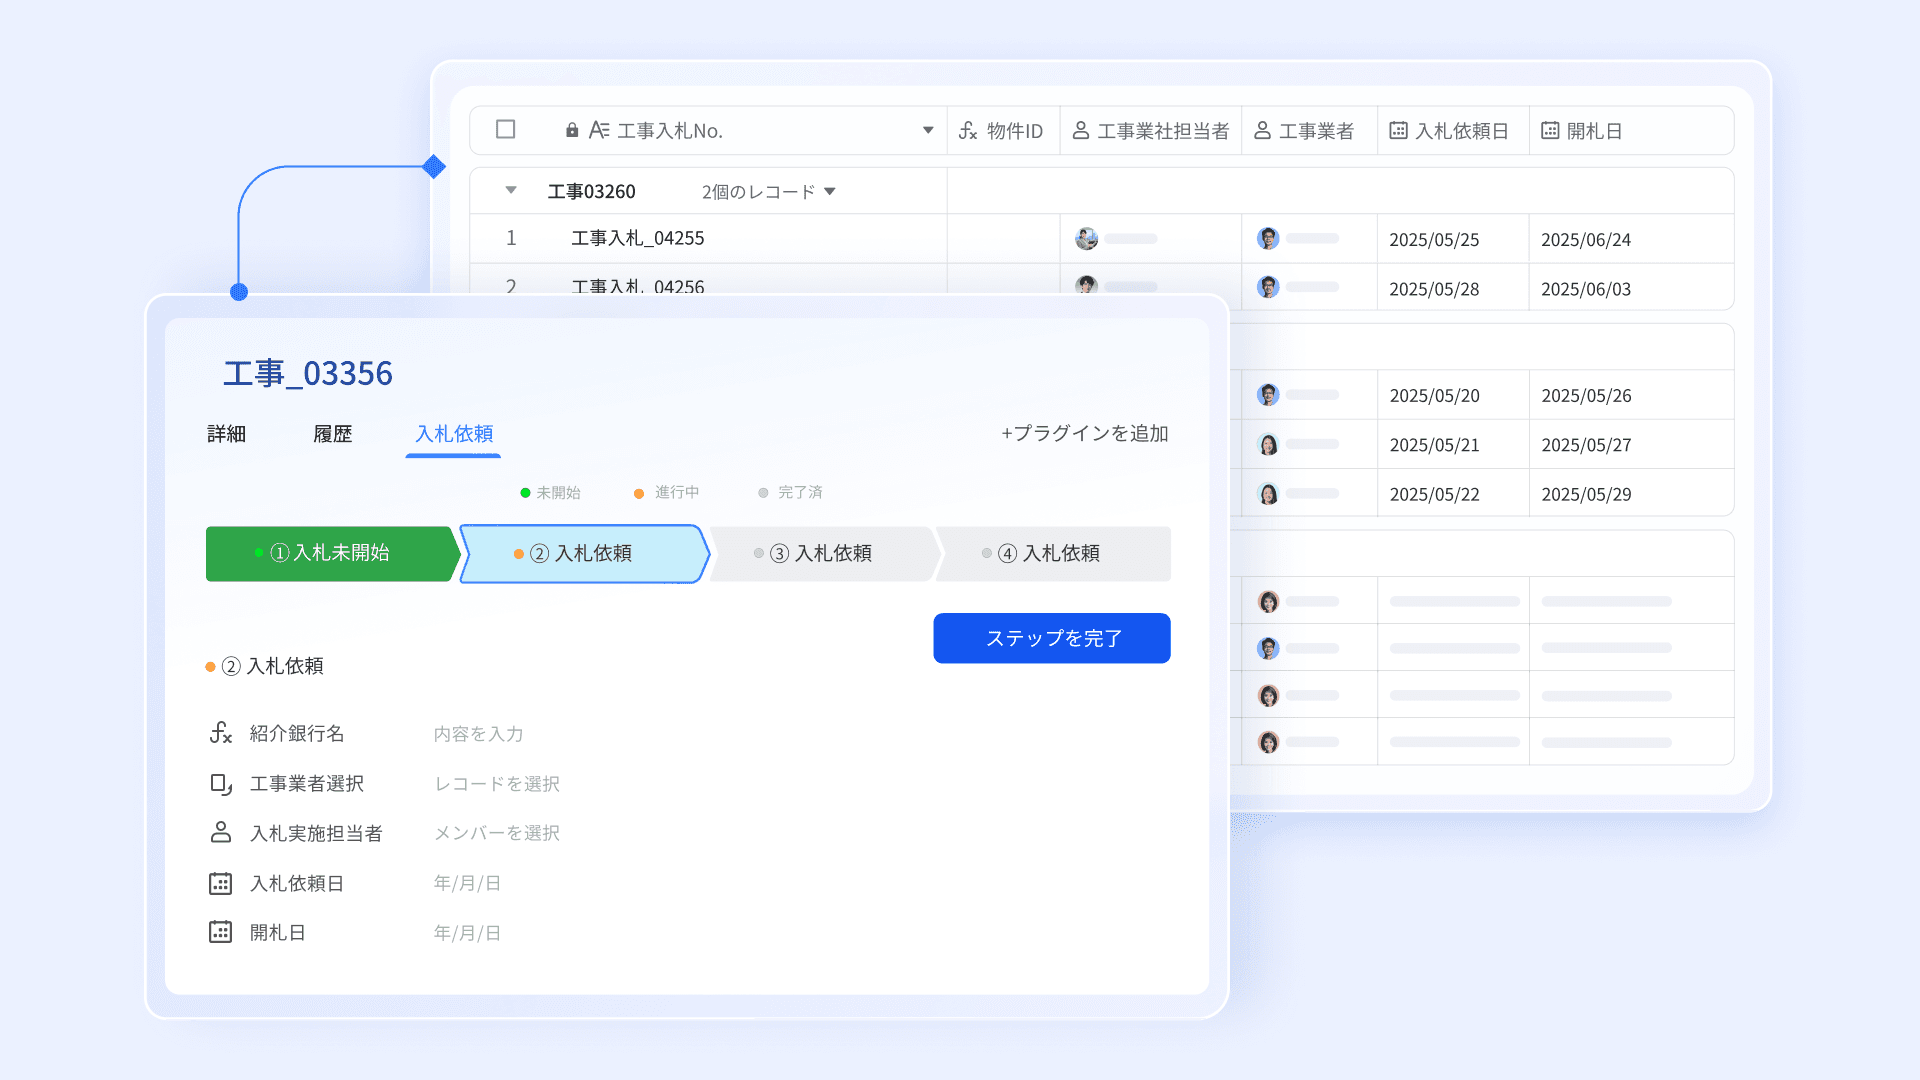This screenshot has width=1920, height=1080.
Task: Click formula icon next to 紹介銀行名
Action: 220,733
